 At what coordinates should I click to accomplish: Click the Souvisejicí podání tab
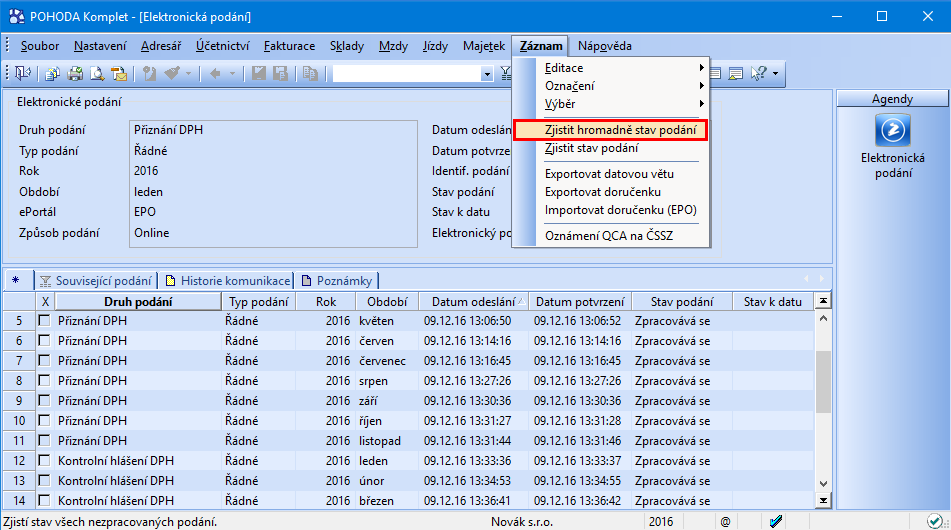point(96,281)
